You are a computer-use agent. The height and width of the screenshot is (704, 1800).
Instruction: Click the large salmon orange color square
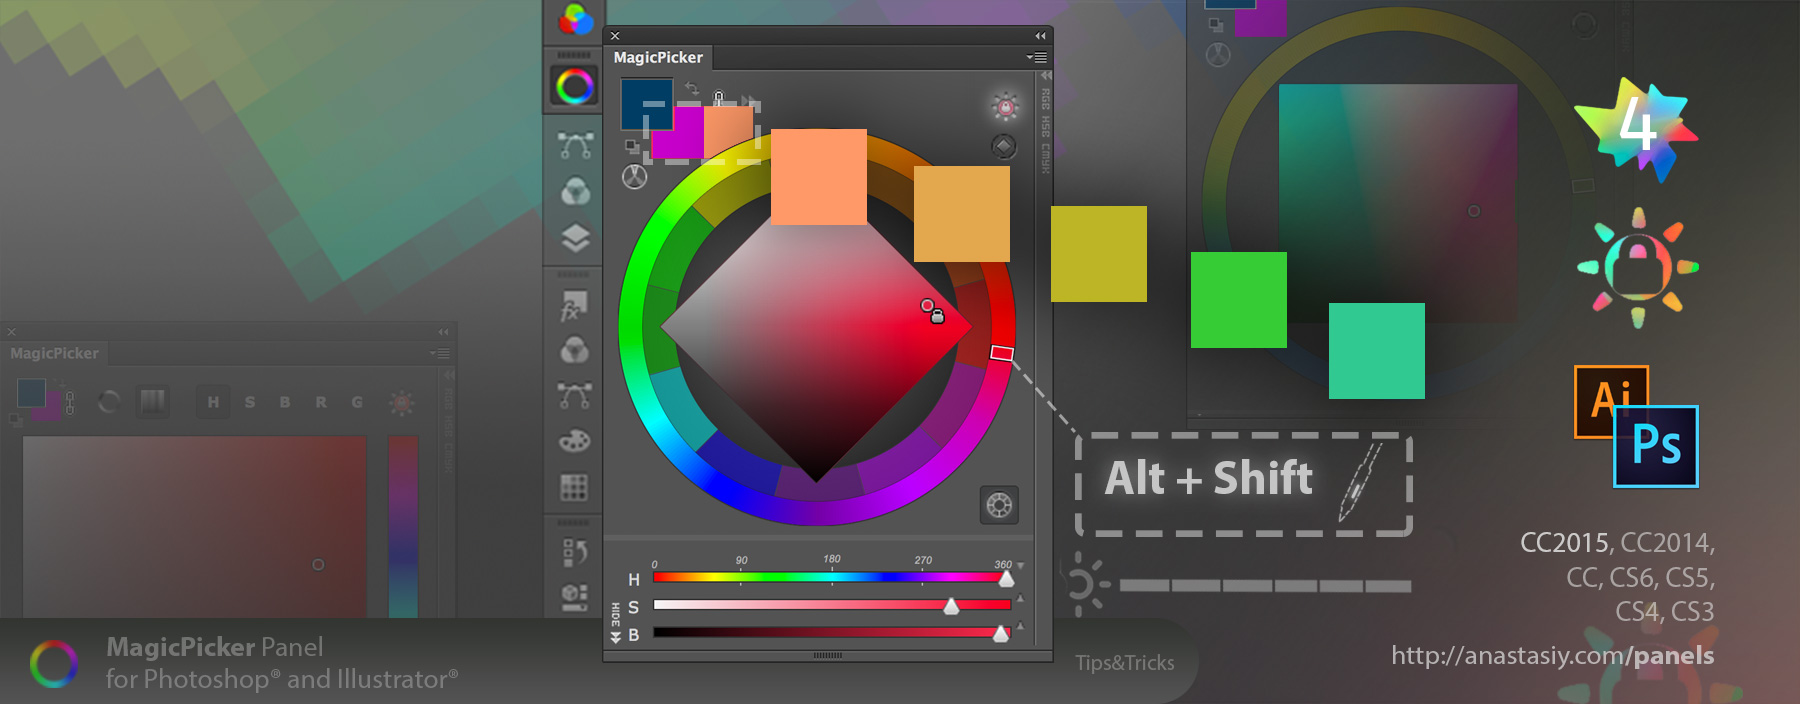[819, 177]
